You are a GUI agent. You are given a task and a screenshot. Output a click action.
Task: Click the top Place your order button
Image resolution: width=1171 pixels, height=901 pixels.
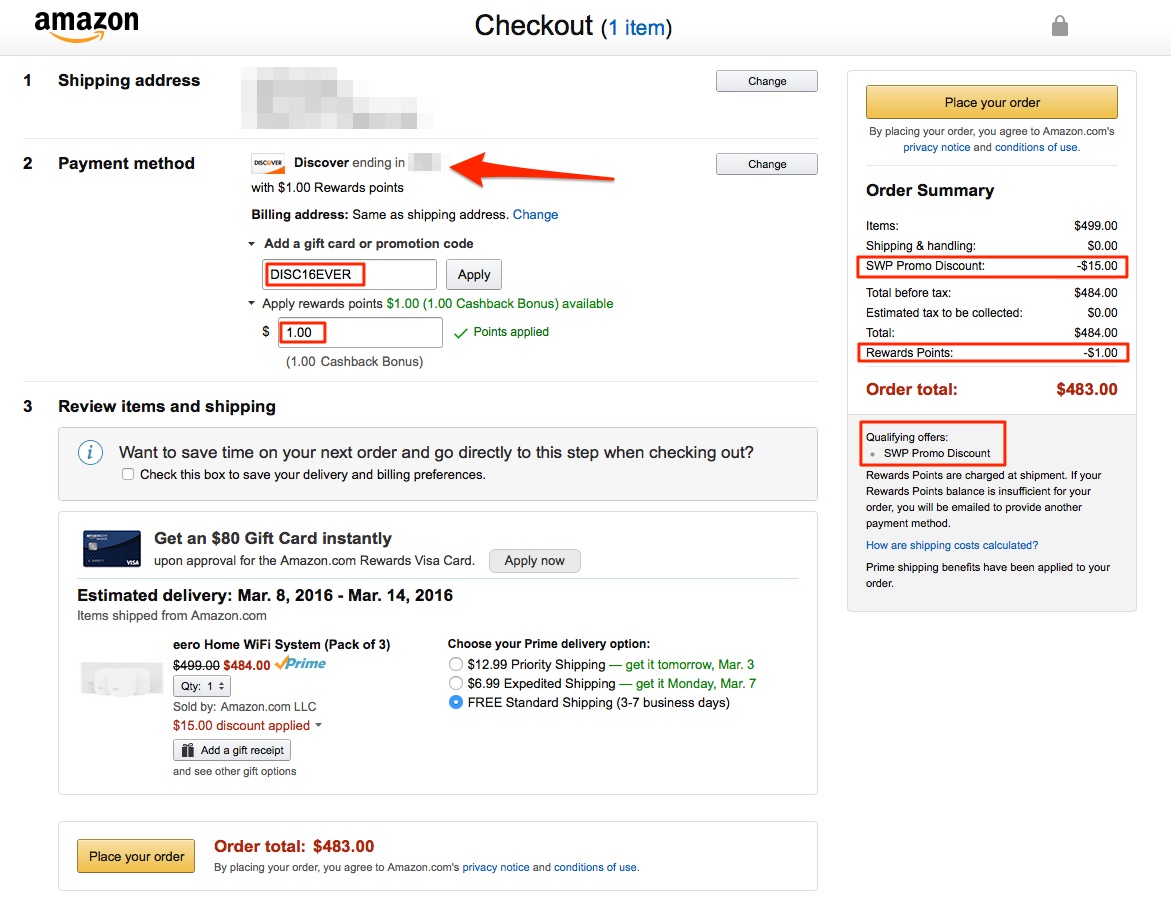[x=992, y=102]
